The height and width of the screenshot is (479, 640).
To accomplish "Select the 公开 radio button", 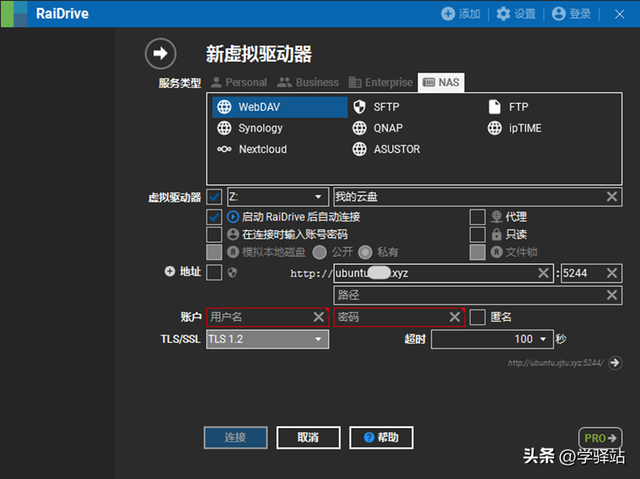I will tap(320, 252).
